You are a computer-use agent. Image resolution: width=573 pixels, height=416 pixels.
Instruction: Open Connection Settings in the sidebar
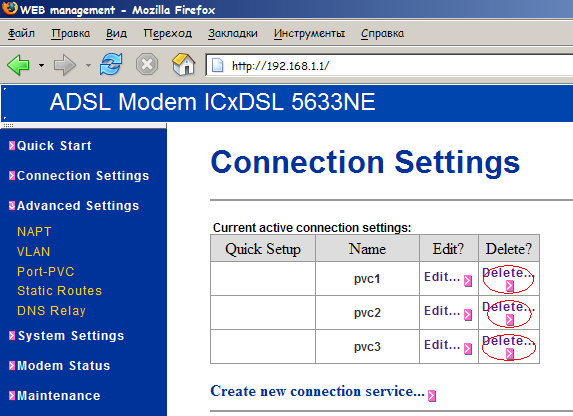pos(83,176)
